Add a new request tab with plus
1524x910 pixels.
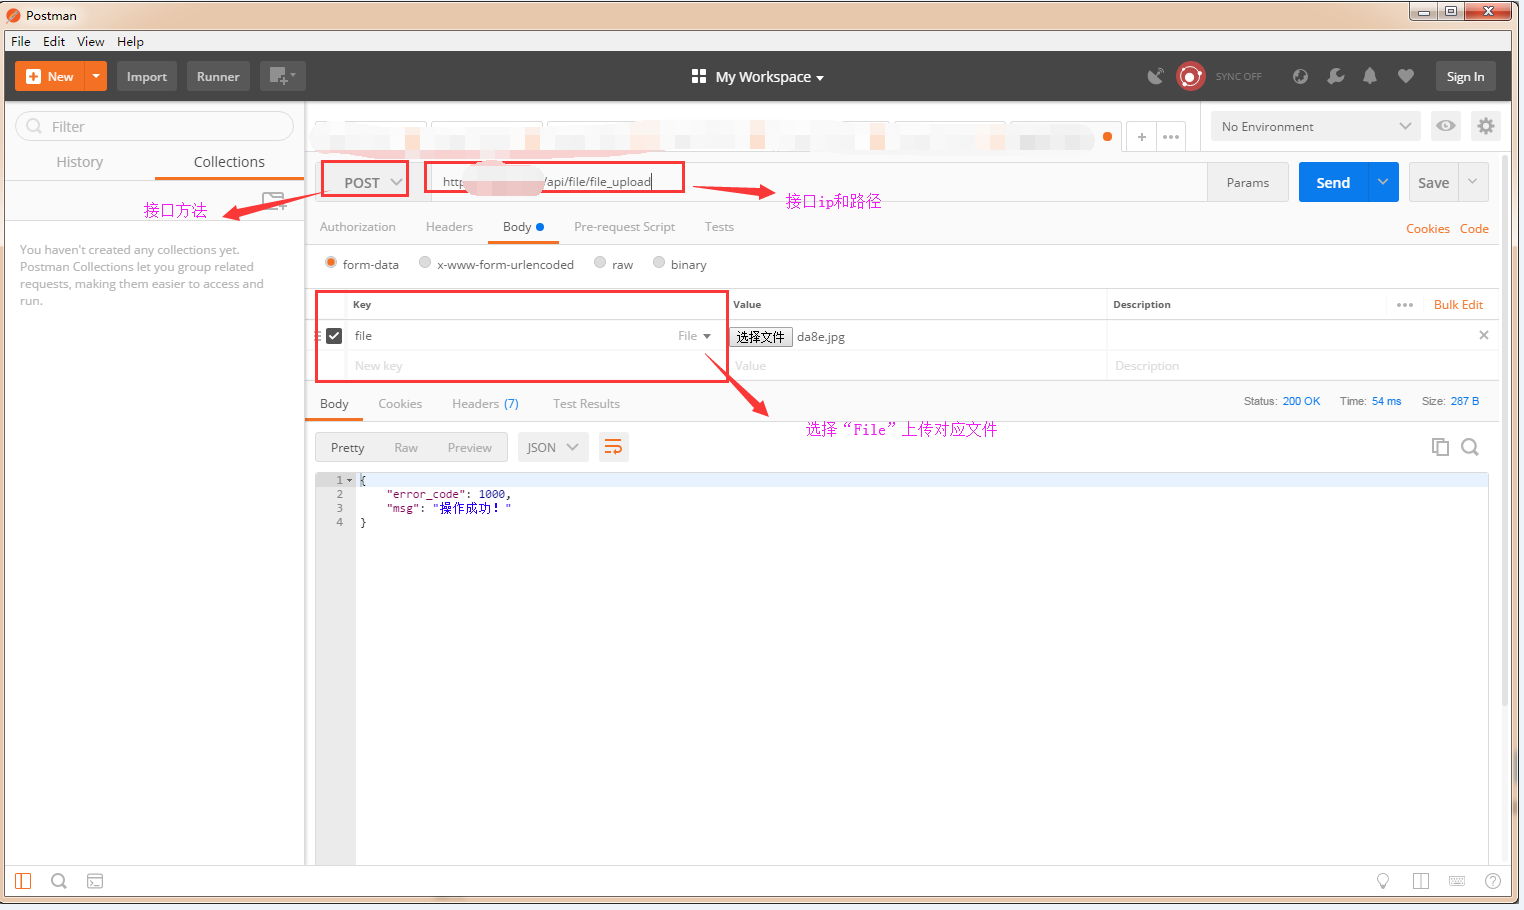1141,136
